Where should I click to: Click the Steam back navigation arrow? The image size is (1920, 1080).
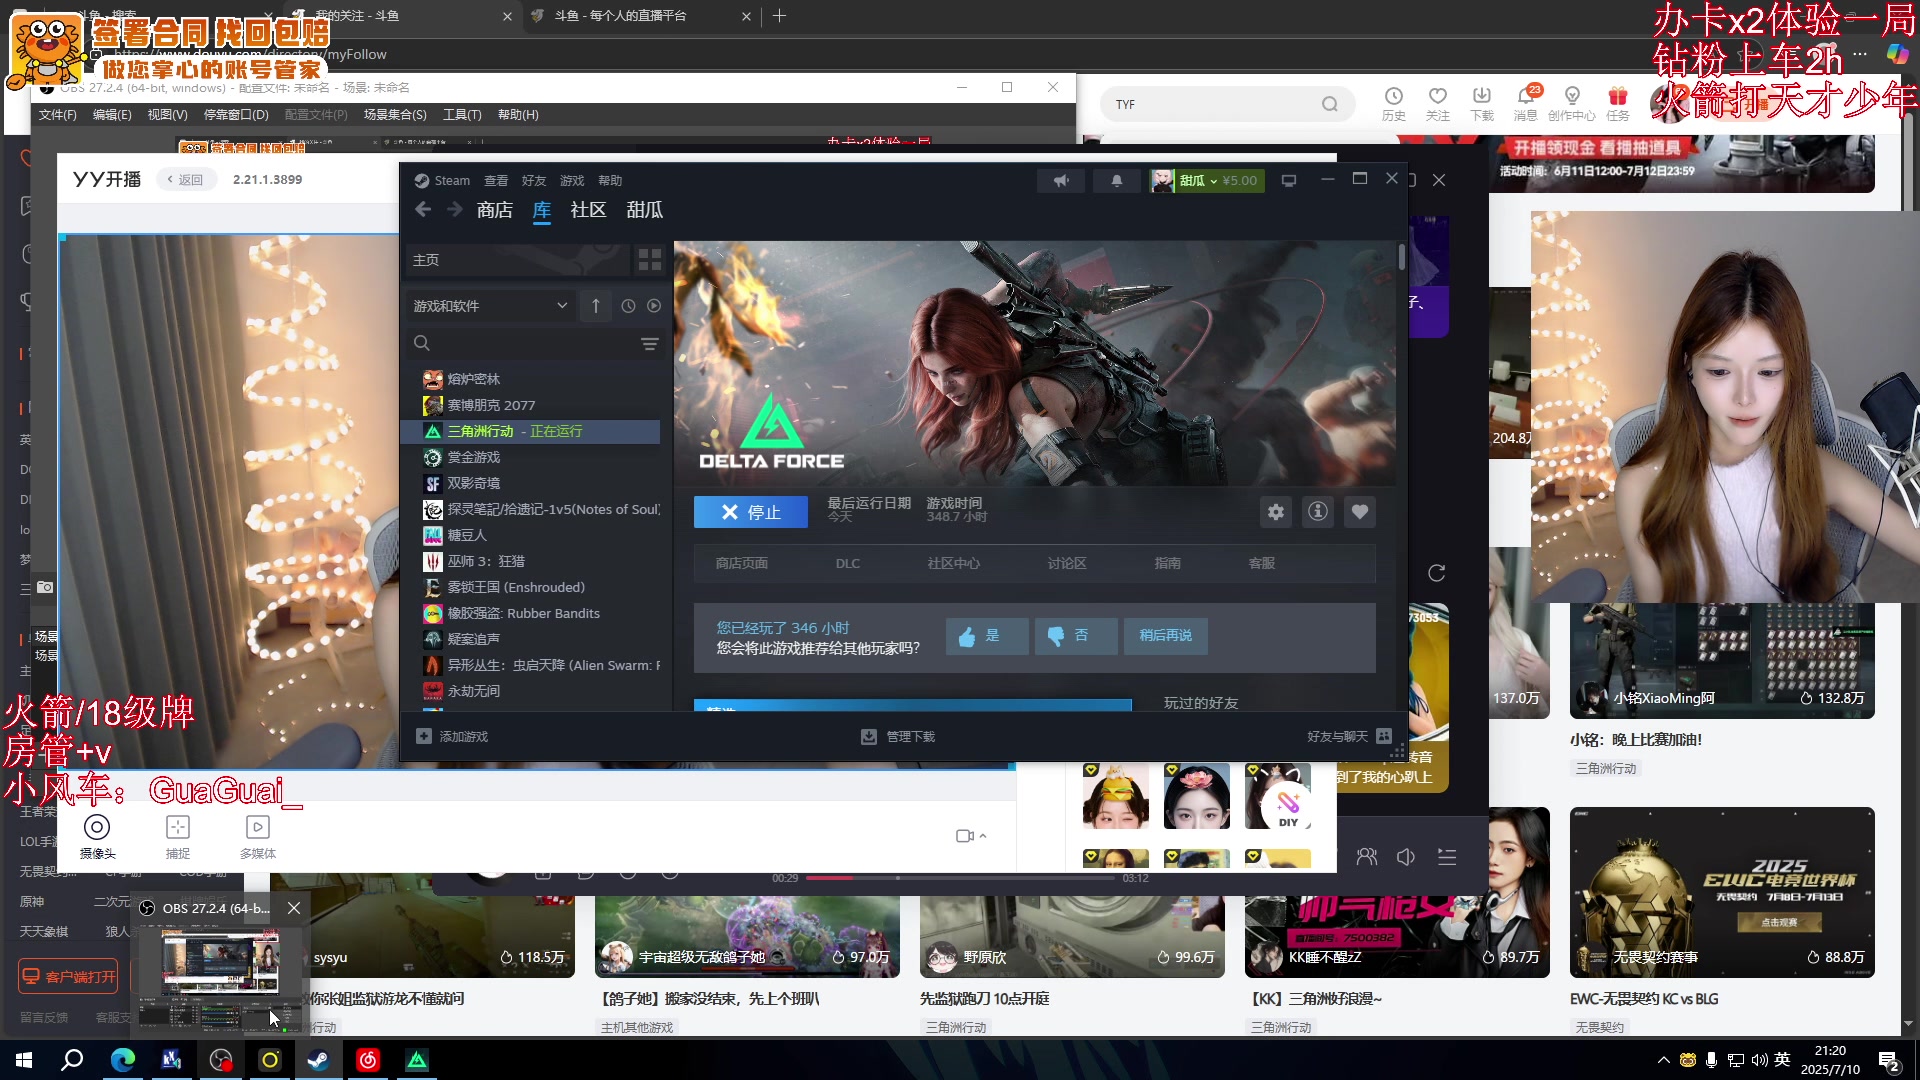[x=423, y=209]
